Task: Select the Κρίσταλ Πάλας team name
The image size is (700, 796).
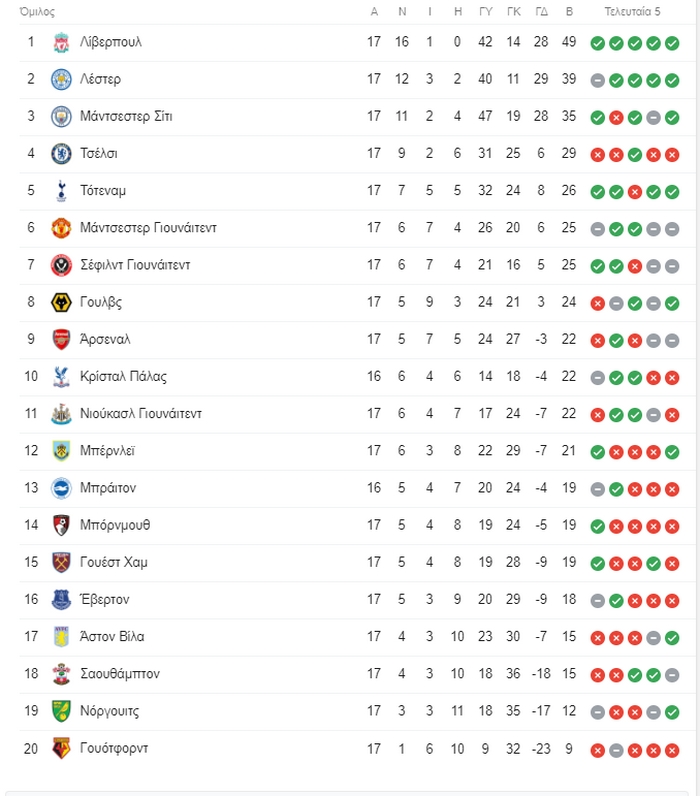Action: click(x=123, y=377)
